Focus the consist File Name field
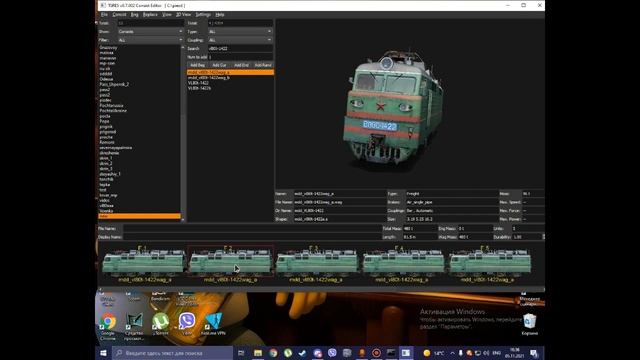640x360 pixels. click(252, 229)
